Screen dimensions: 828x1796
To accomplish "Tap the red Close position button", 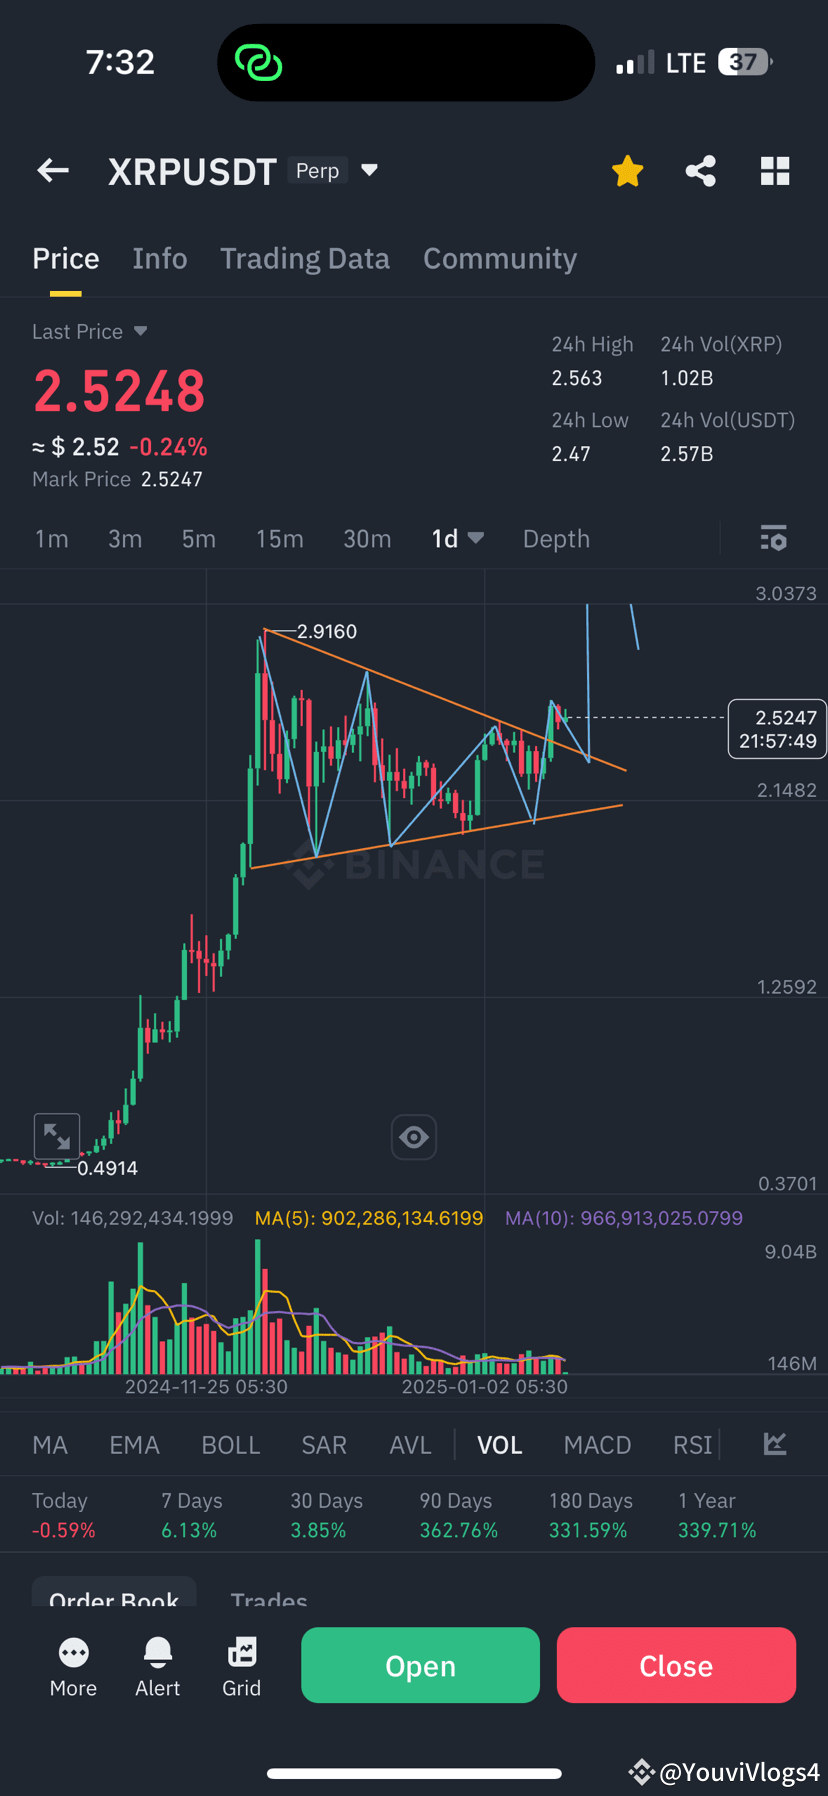I will point(676,1665).
